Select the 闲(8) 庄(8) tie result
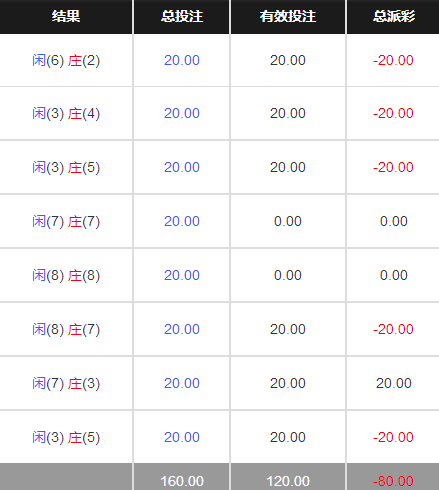Image resolution: width=439 pixels, height=490 pixels. (66, 275)
